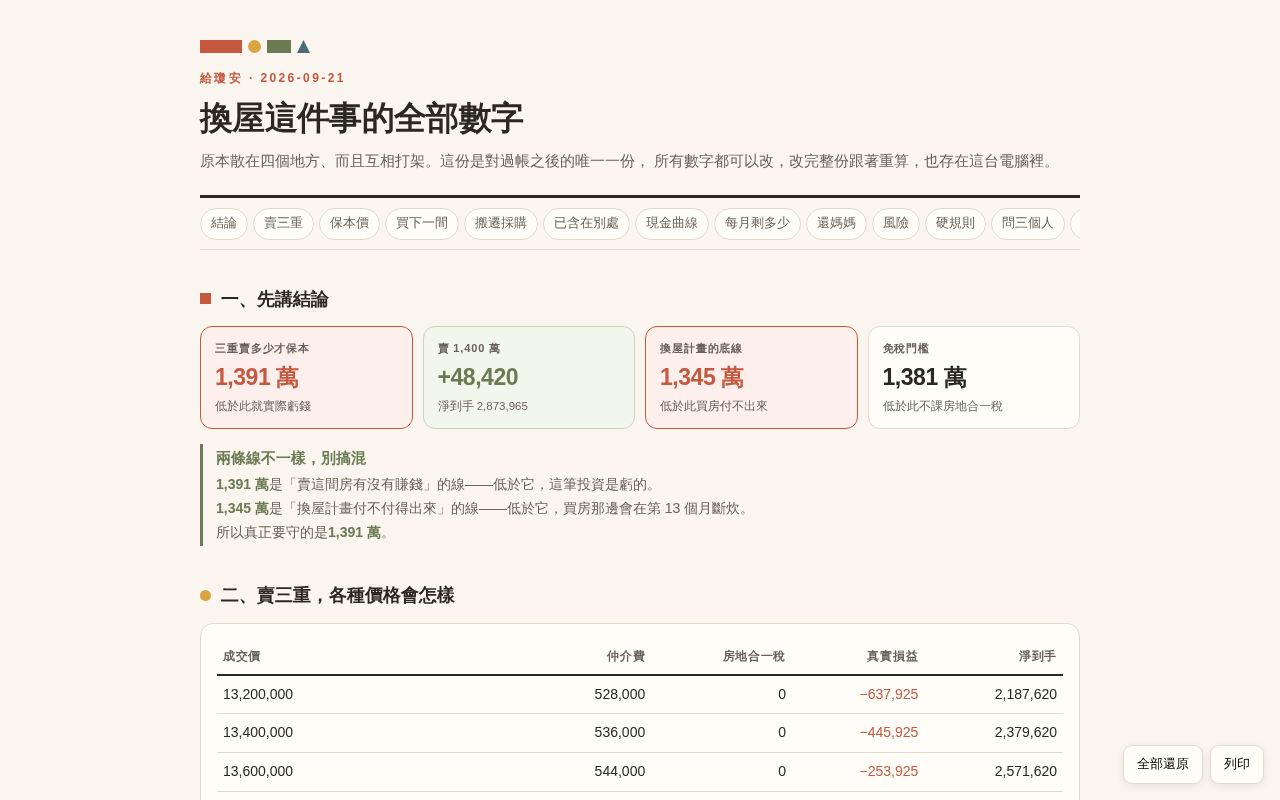Click the 全部還原 reset button
Viewport: 1280px width, 800px height.
(x=1163, y=764)
